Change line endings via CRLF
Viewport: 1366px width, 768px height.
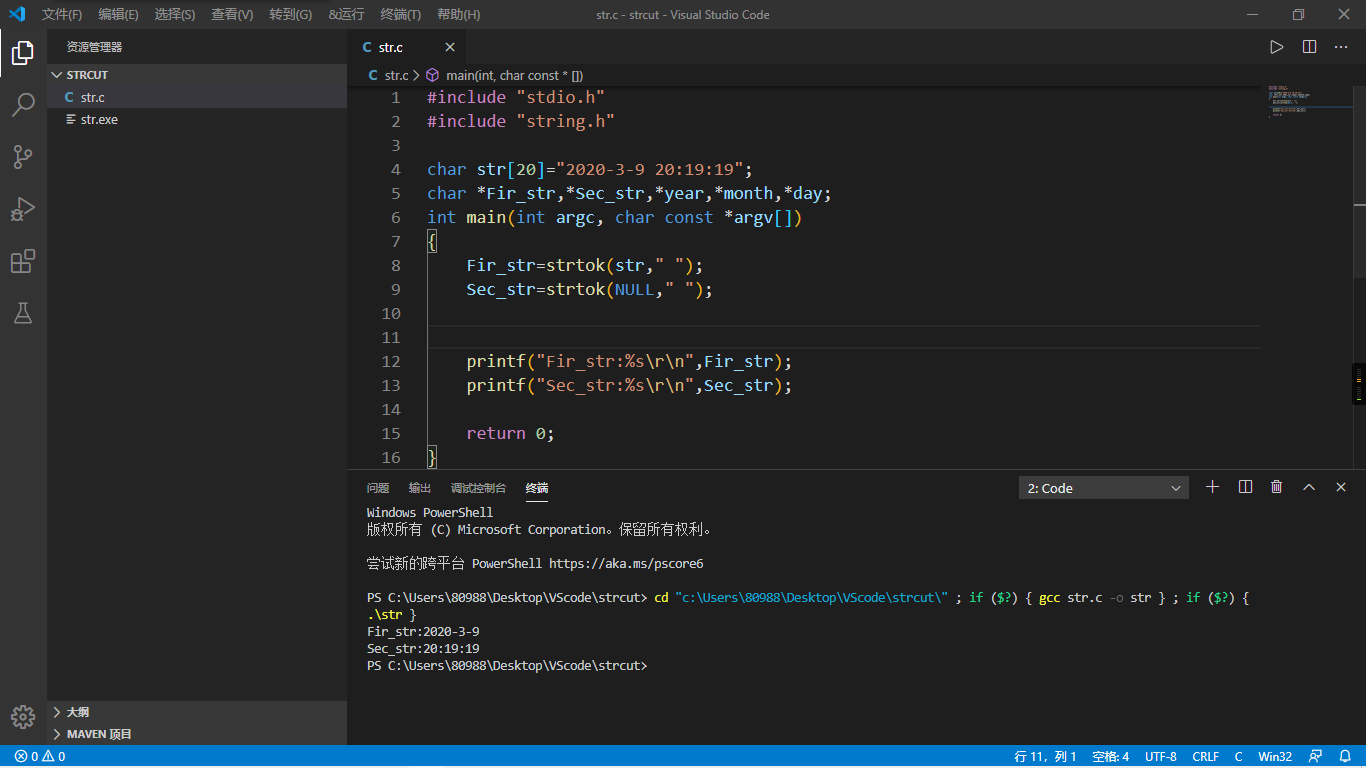pos(1205,757)
